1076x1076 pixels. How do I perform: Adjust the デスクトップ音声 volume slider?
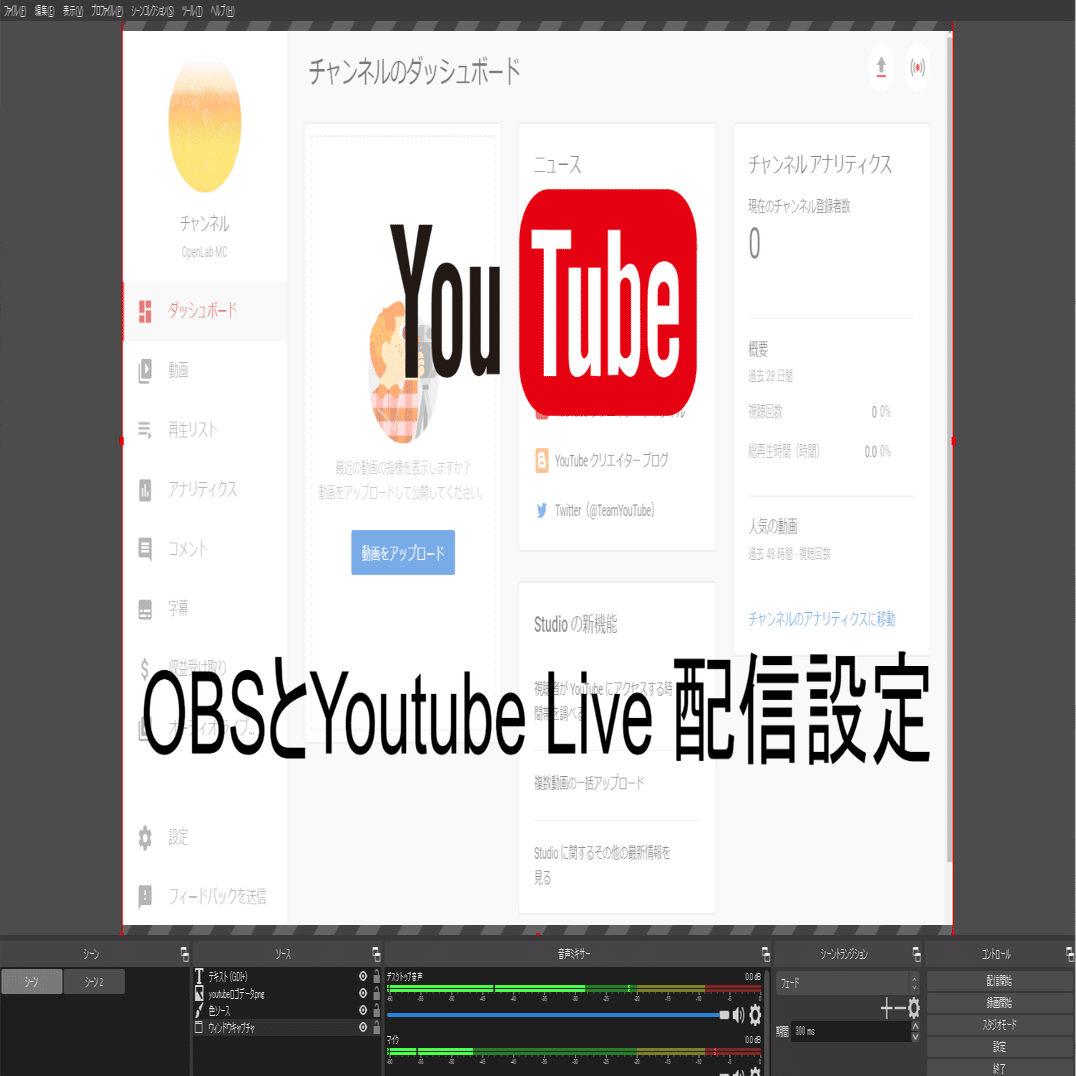(558, 1015)
